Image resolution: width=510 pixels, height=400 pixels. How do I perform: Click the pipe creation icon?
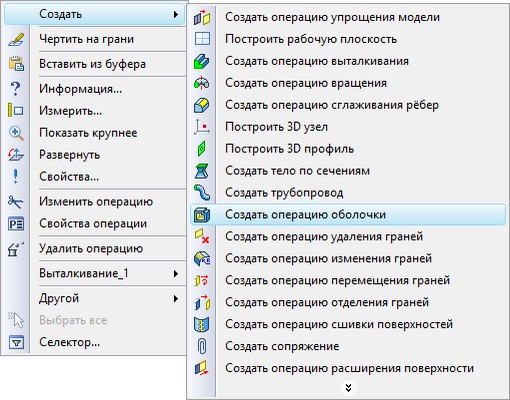tap(202, 193)
